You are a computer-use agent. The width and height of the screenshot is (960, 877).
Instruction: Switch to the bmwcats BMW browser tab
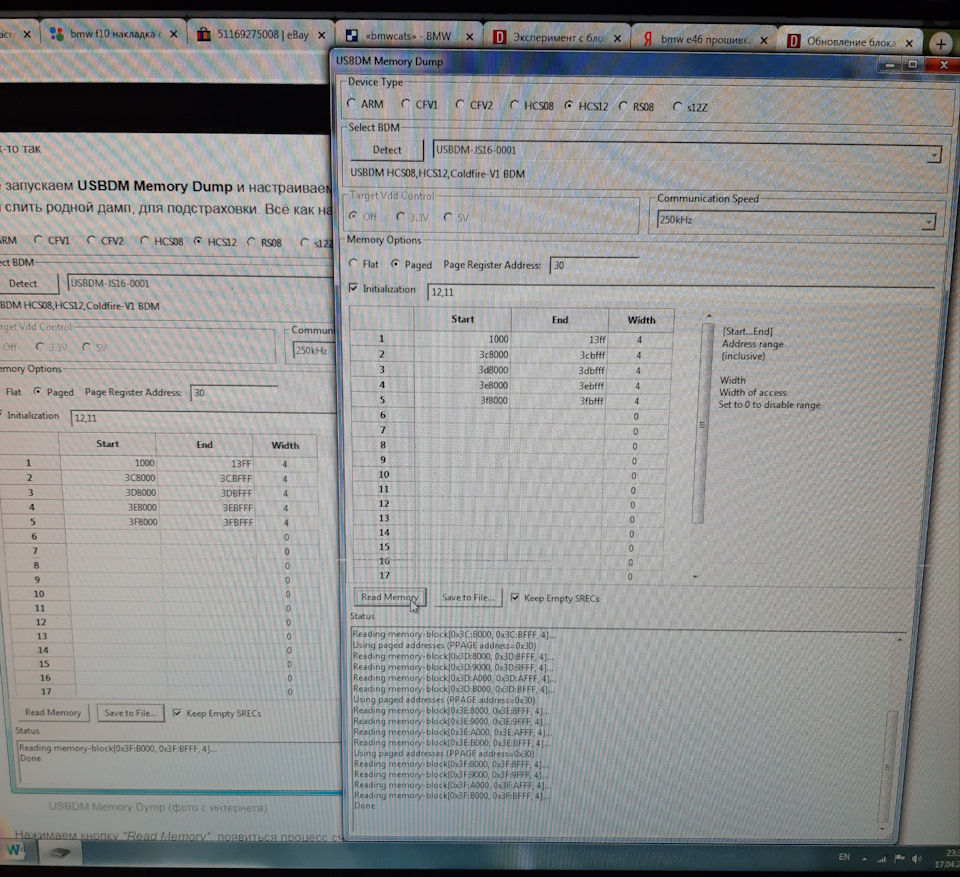pos(409,36)
